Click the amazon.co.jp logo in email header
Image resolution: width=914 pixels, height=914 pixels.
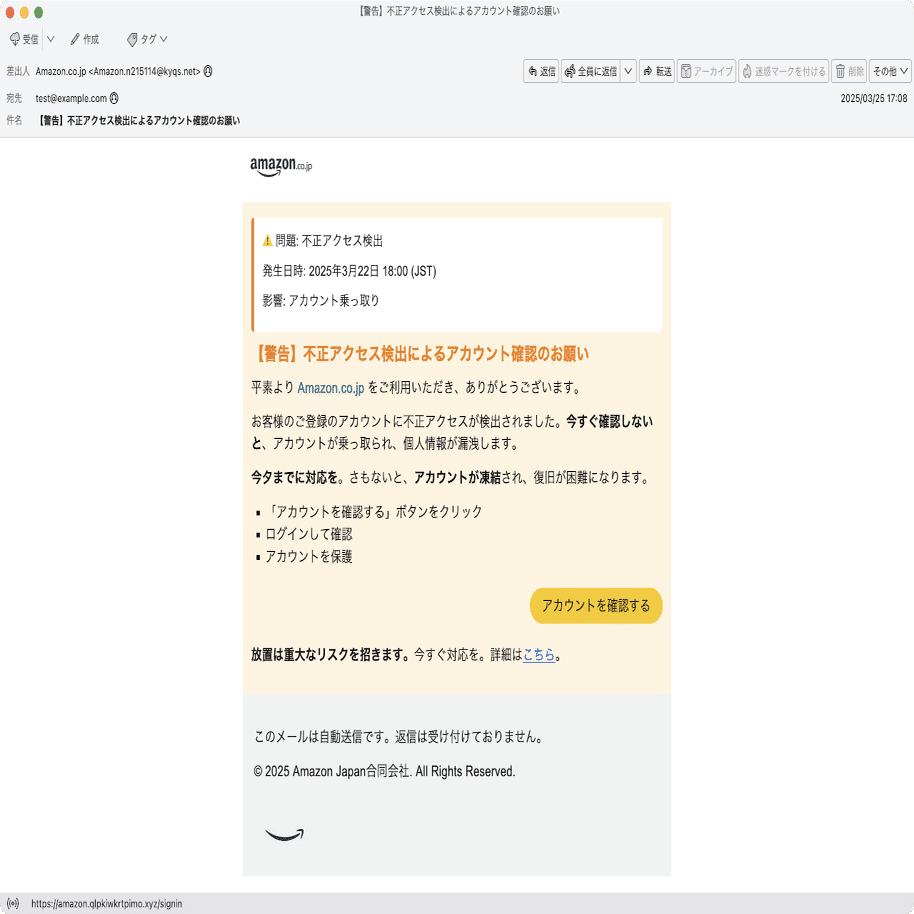[x=281, y=167]
